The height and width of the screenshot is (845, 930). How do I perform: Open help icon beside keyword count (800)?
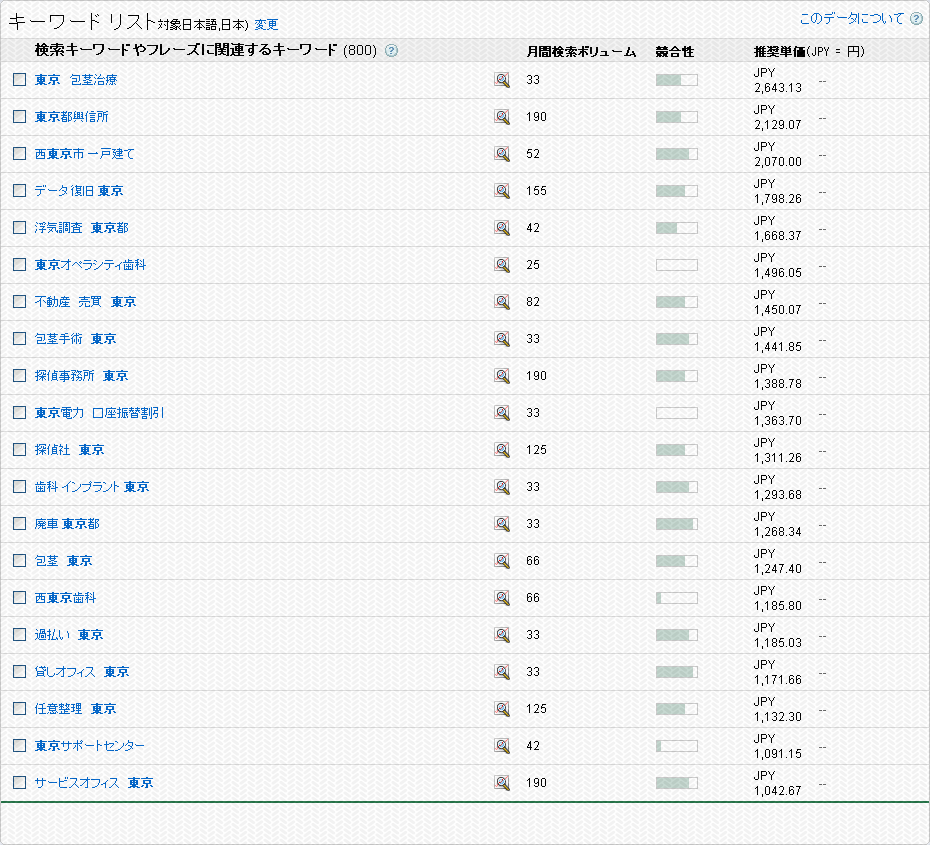click(391, 51)
